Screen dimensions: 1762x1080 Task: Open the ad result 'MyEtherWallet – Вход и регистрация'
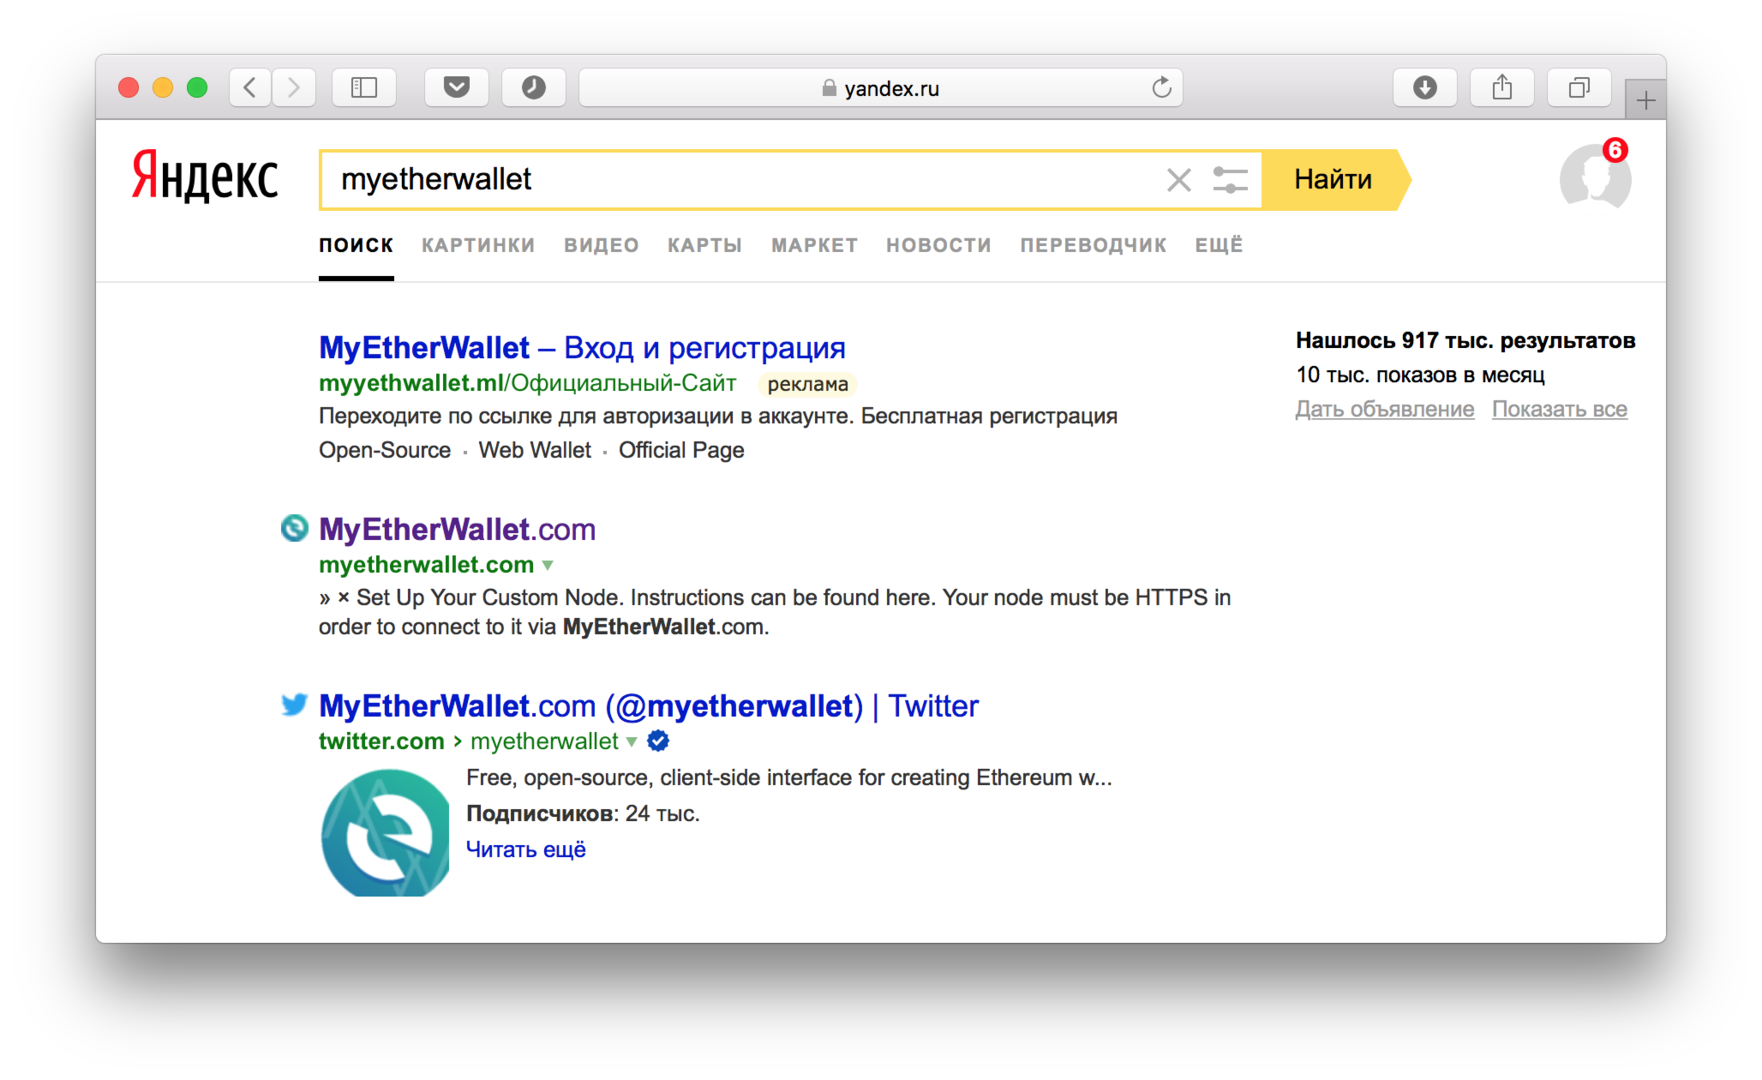click(x=582, y=347)
